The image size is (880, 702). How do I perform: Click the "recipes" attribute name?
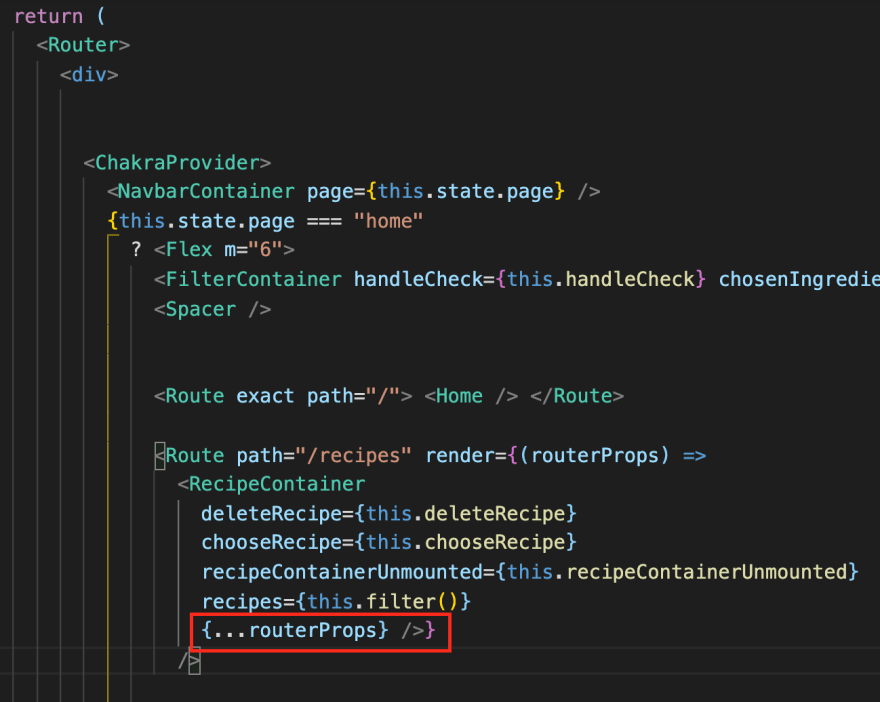click(x=242, y=602)
